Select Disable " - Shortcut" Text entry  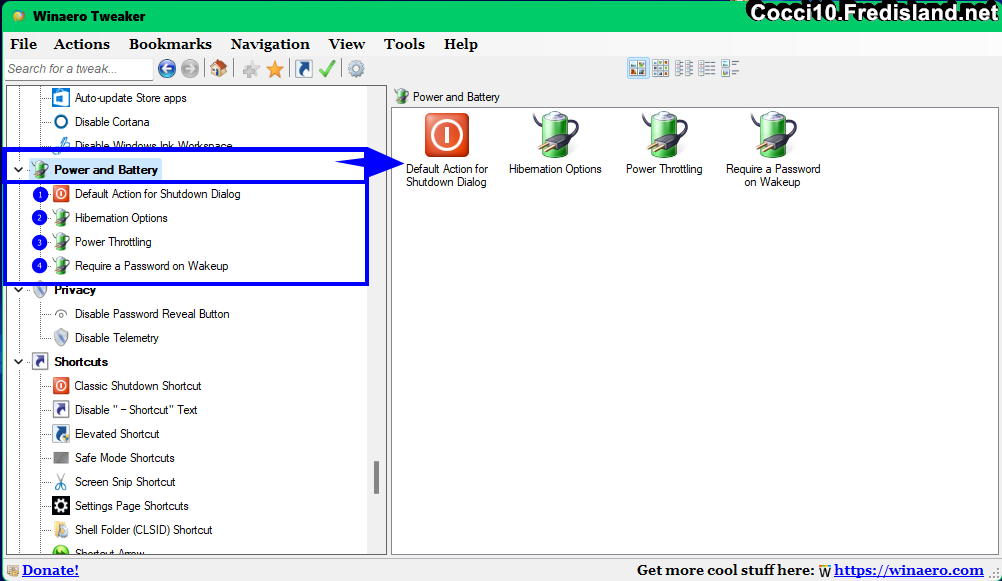click(135, 410)
